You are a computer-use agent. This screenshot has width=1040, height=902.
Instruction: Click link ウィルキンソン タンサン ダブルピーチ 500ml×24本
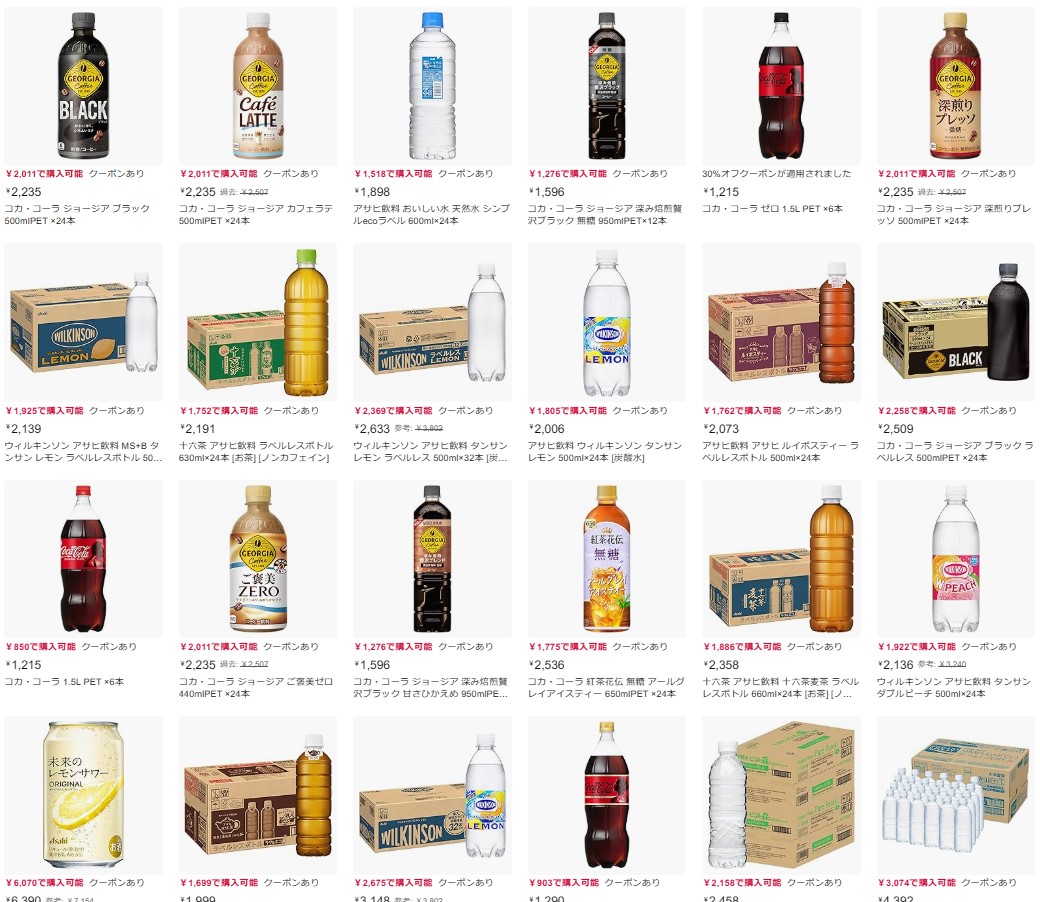point(954,687)
